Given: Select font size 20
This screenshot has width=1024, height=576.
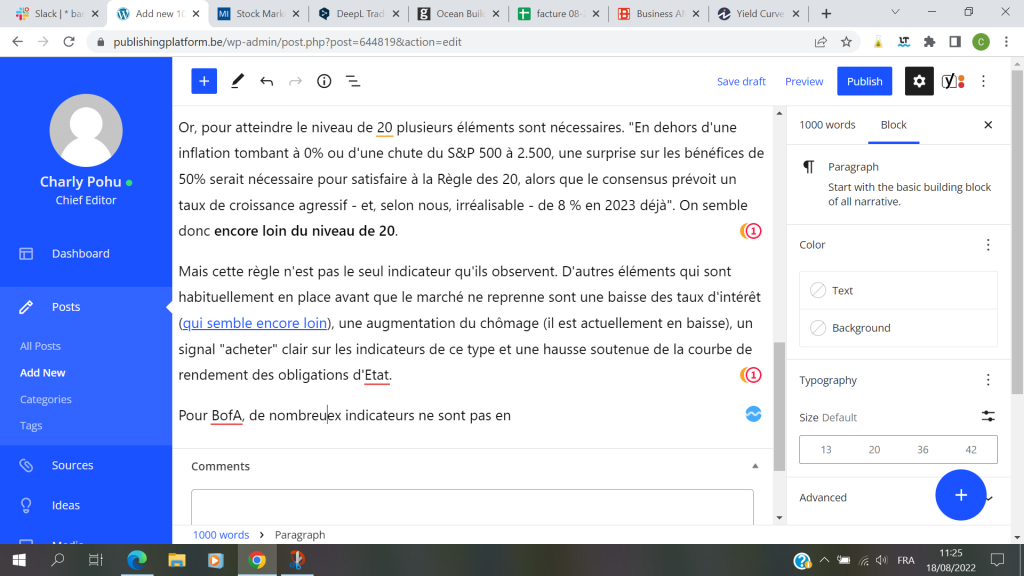Looking at the screenshot, I should click(874, 450).
